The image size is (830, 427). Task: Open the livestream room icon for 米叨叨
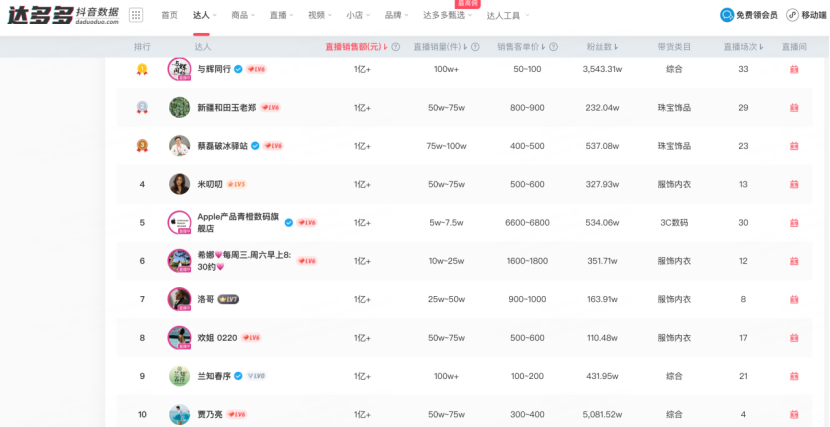coord(794,184)
